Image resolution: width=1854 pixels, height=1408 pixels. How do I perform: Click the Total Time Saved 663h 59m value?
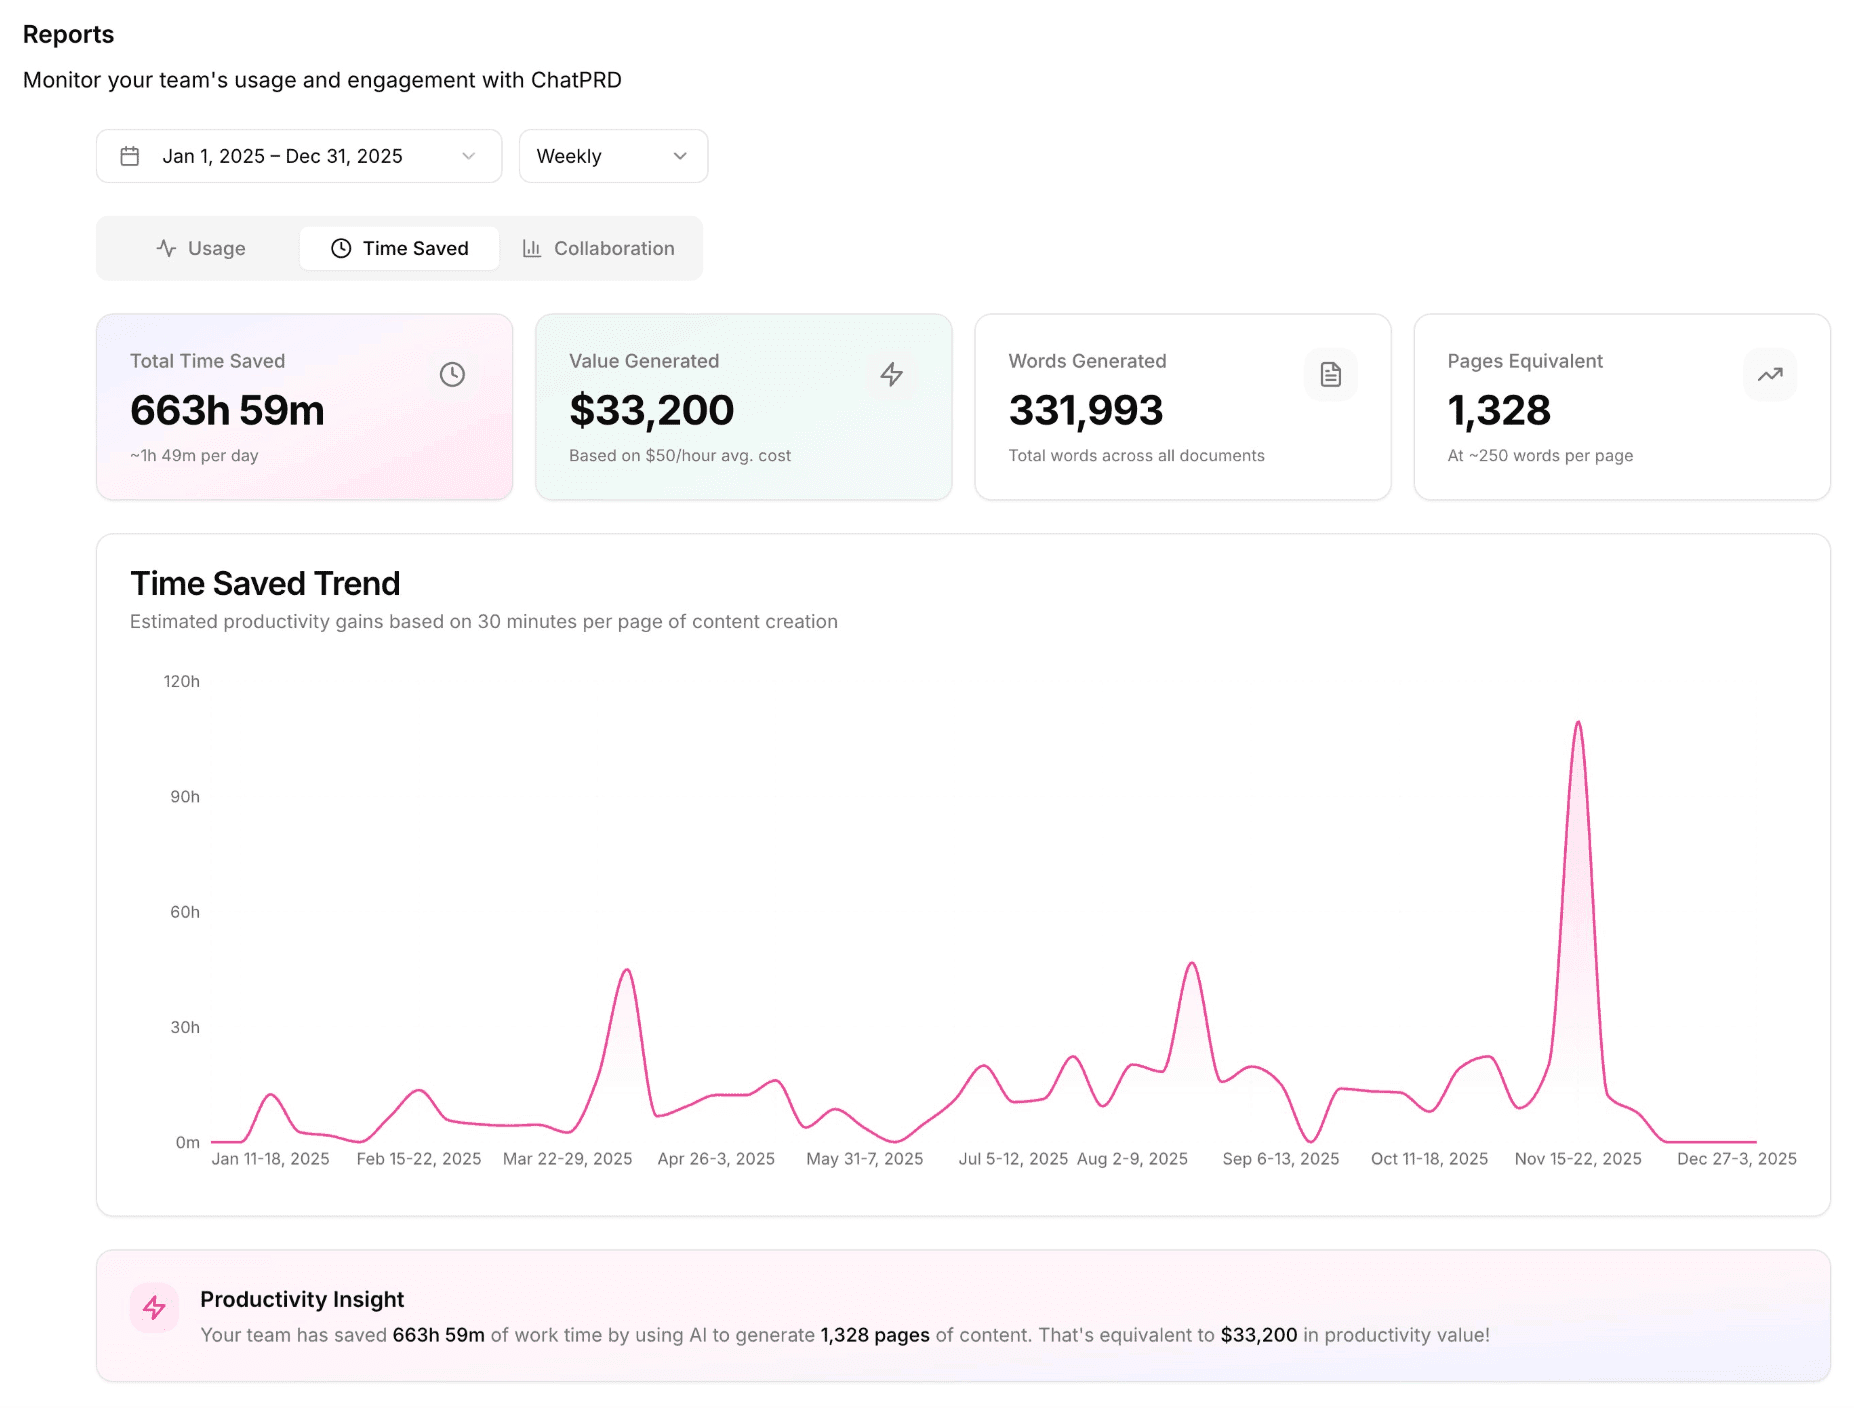227,410
